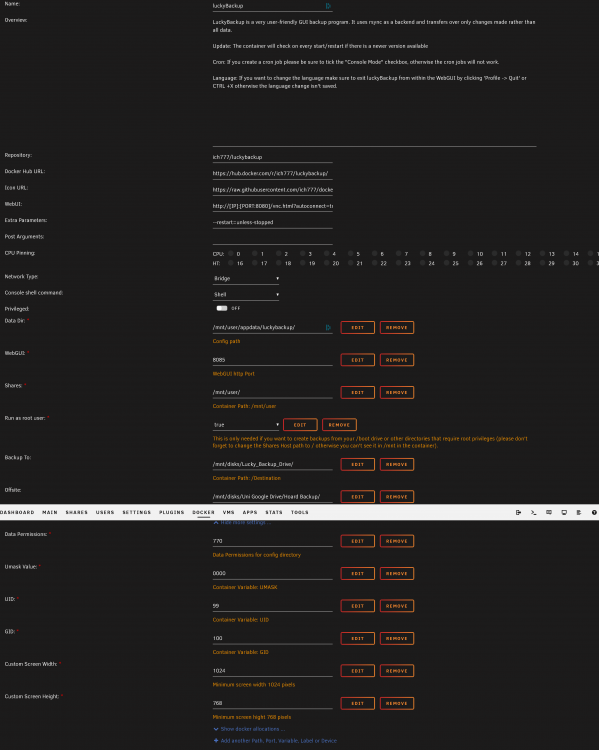Open the Tools tab
The width and height of the screenshot is (599, 750).
coord(300,512)
